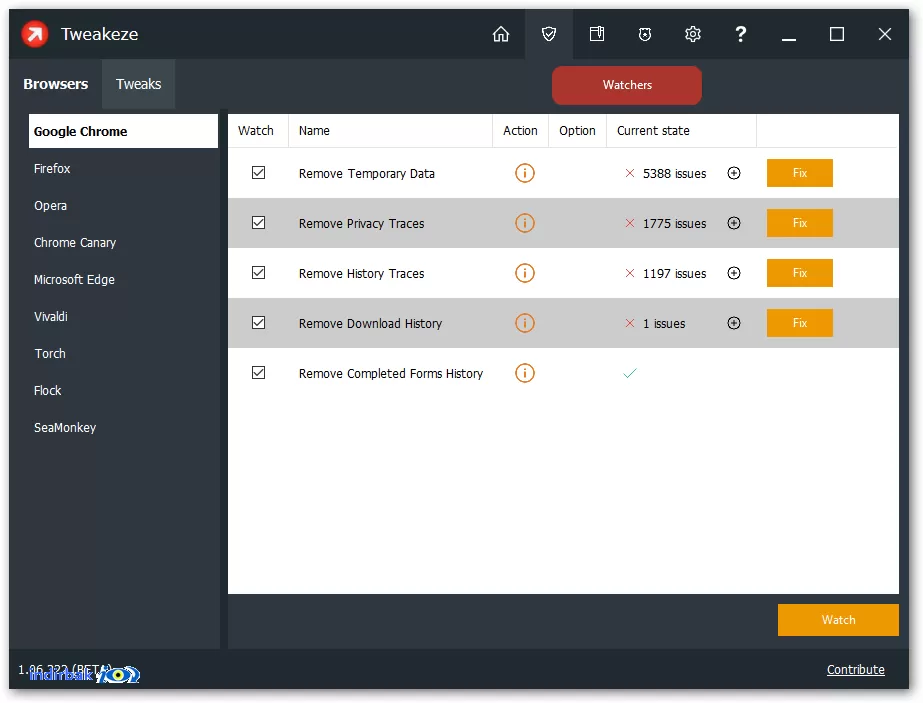The image size is (923, 703).
Task: Expand details of 1775 issues
Action: point(733,223)
